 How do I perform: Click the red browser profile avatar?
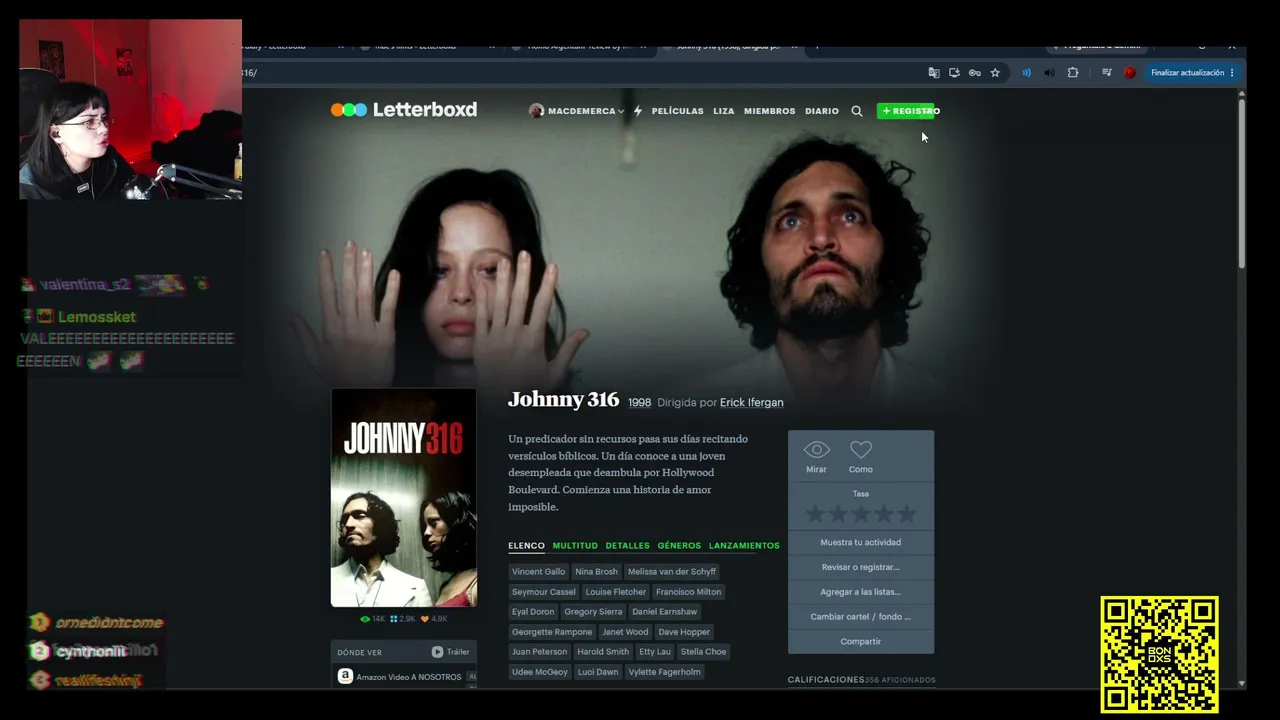pos(1129,73)
